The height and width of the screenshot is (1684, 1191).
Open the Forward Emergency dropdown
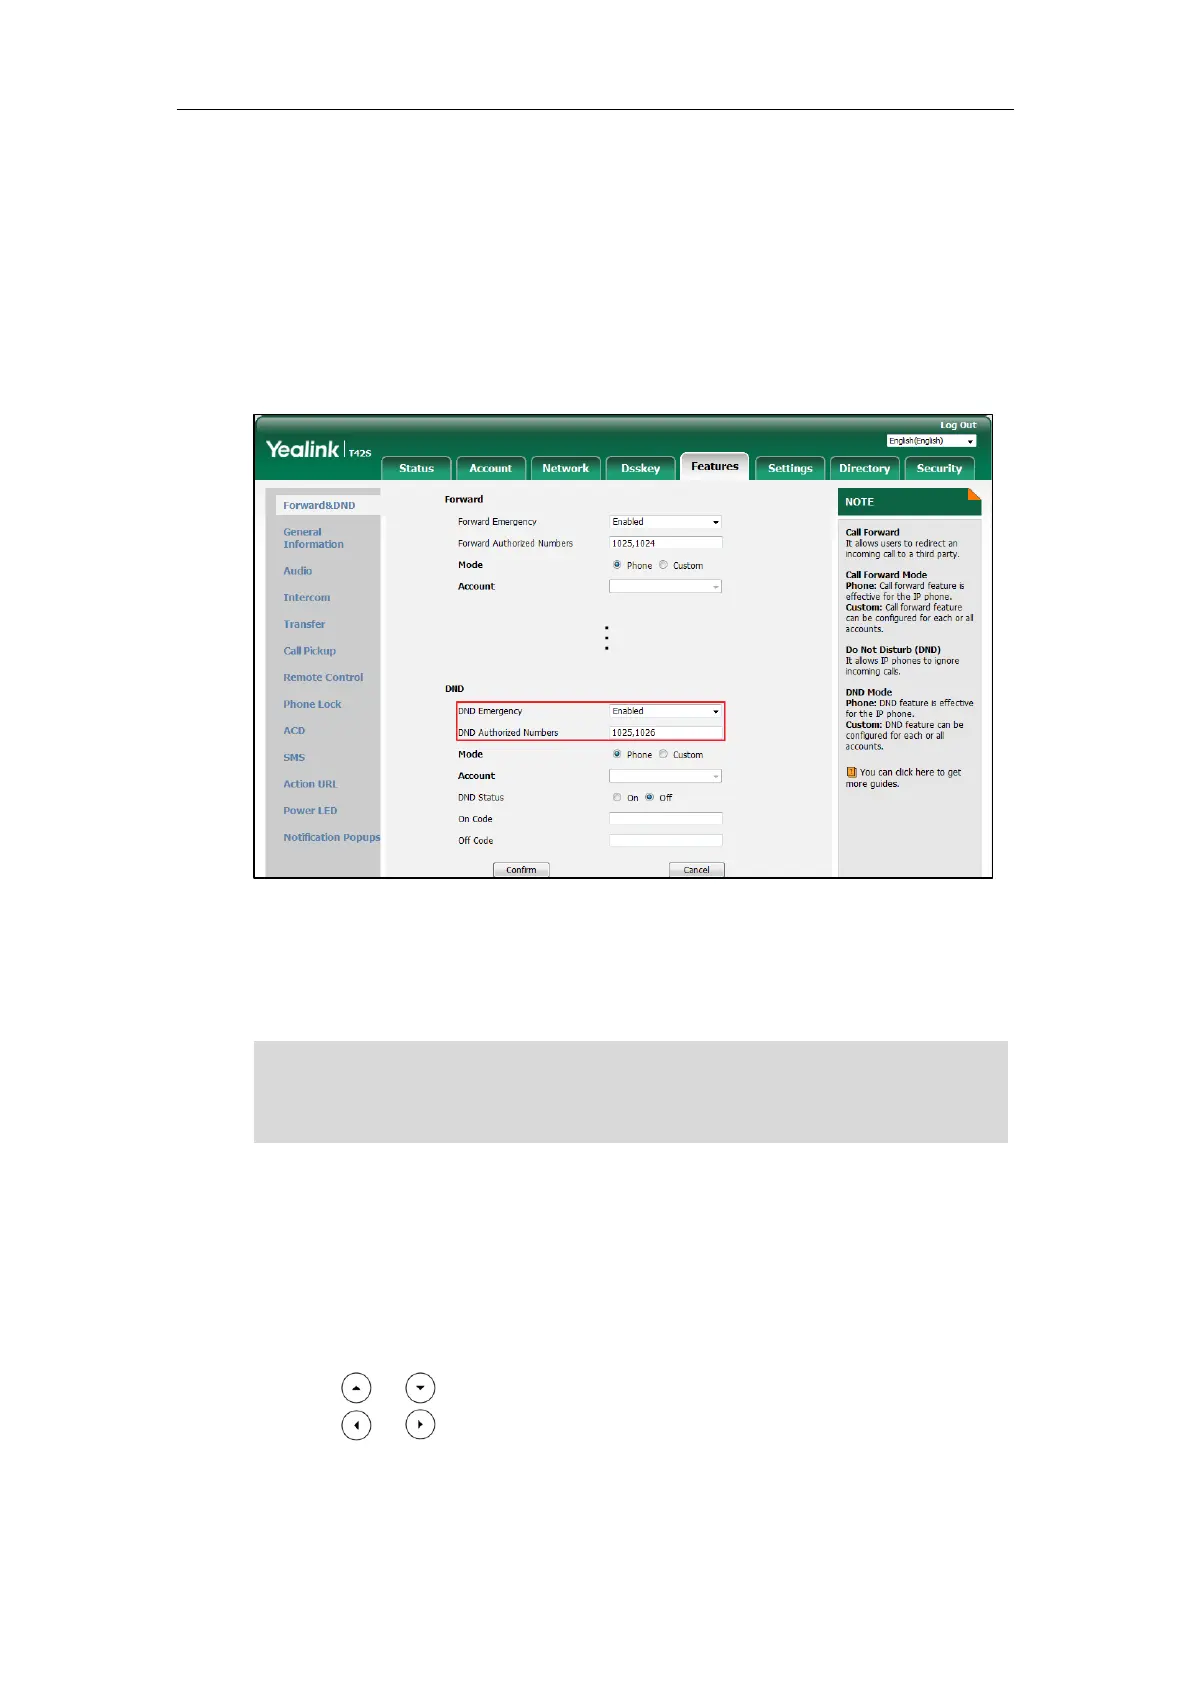point(665,522)
